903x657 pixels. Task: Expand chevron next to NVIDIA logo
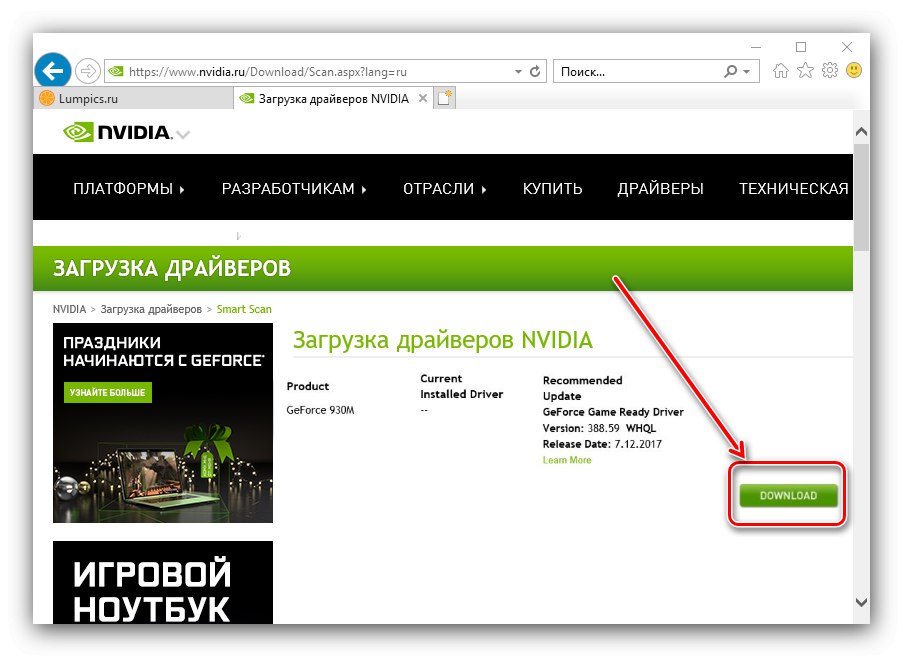coord(183,135)
